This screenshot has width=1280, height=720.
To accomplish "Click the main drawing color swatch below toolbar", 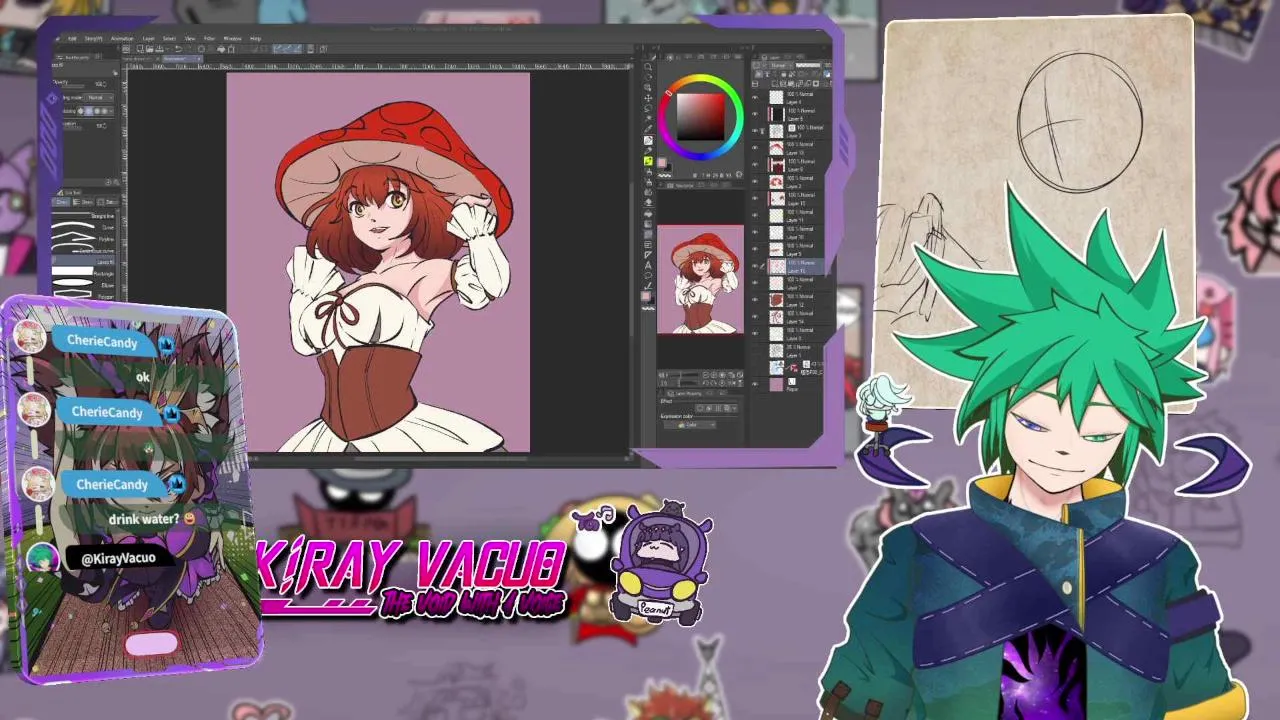I will [646, 296].
